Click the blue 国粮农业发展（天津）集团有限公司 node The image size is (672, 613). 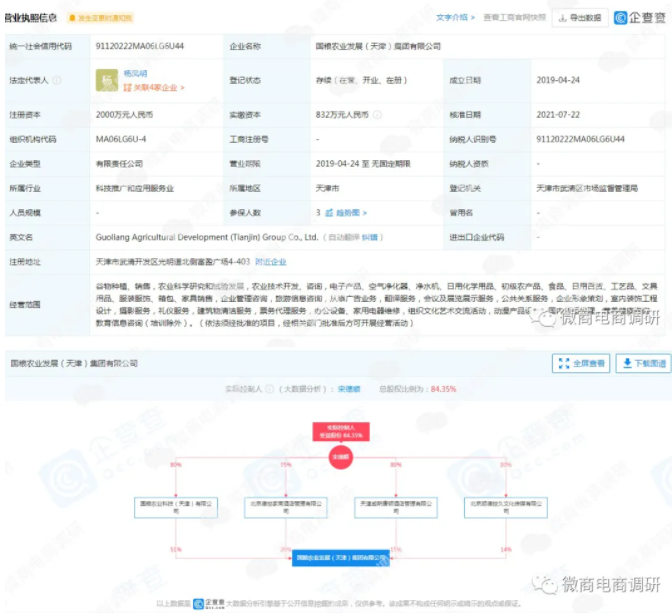pos(341,558)
